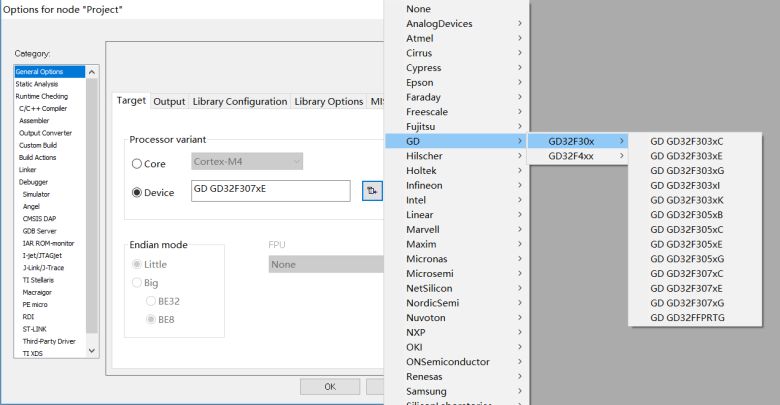This screenshot has width=780, height=405.
Task: Select Static Analysis category
Action: (x=49, y=84)
